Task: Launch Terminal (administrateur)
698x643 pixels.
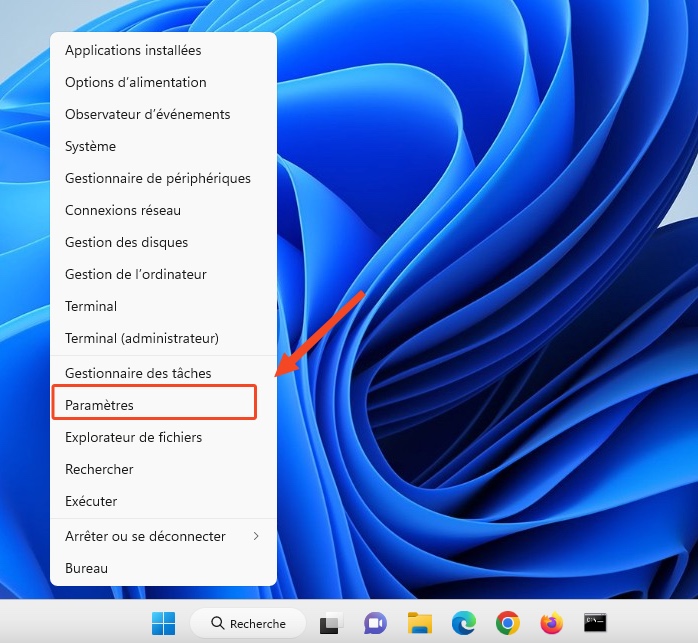Action: click(x=142, y=338)
